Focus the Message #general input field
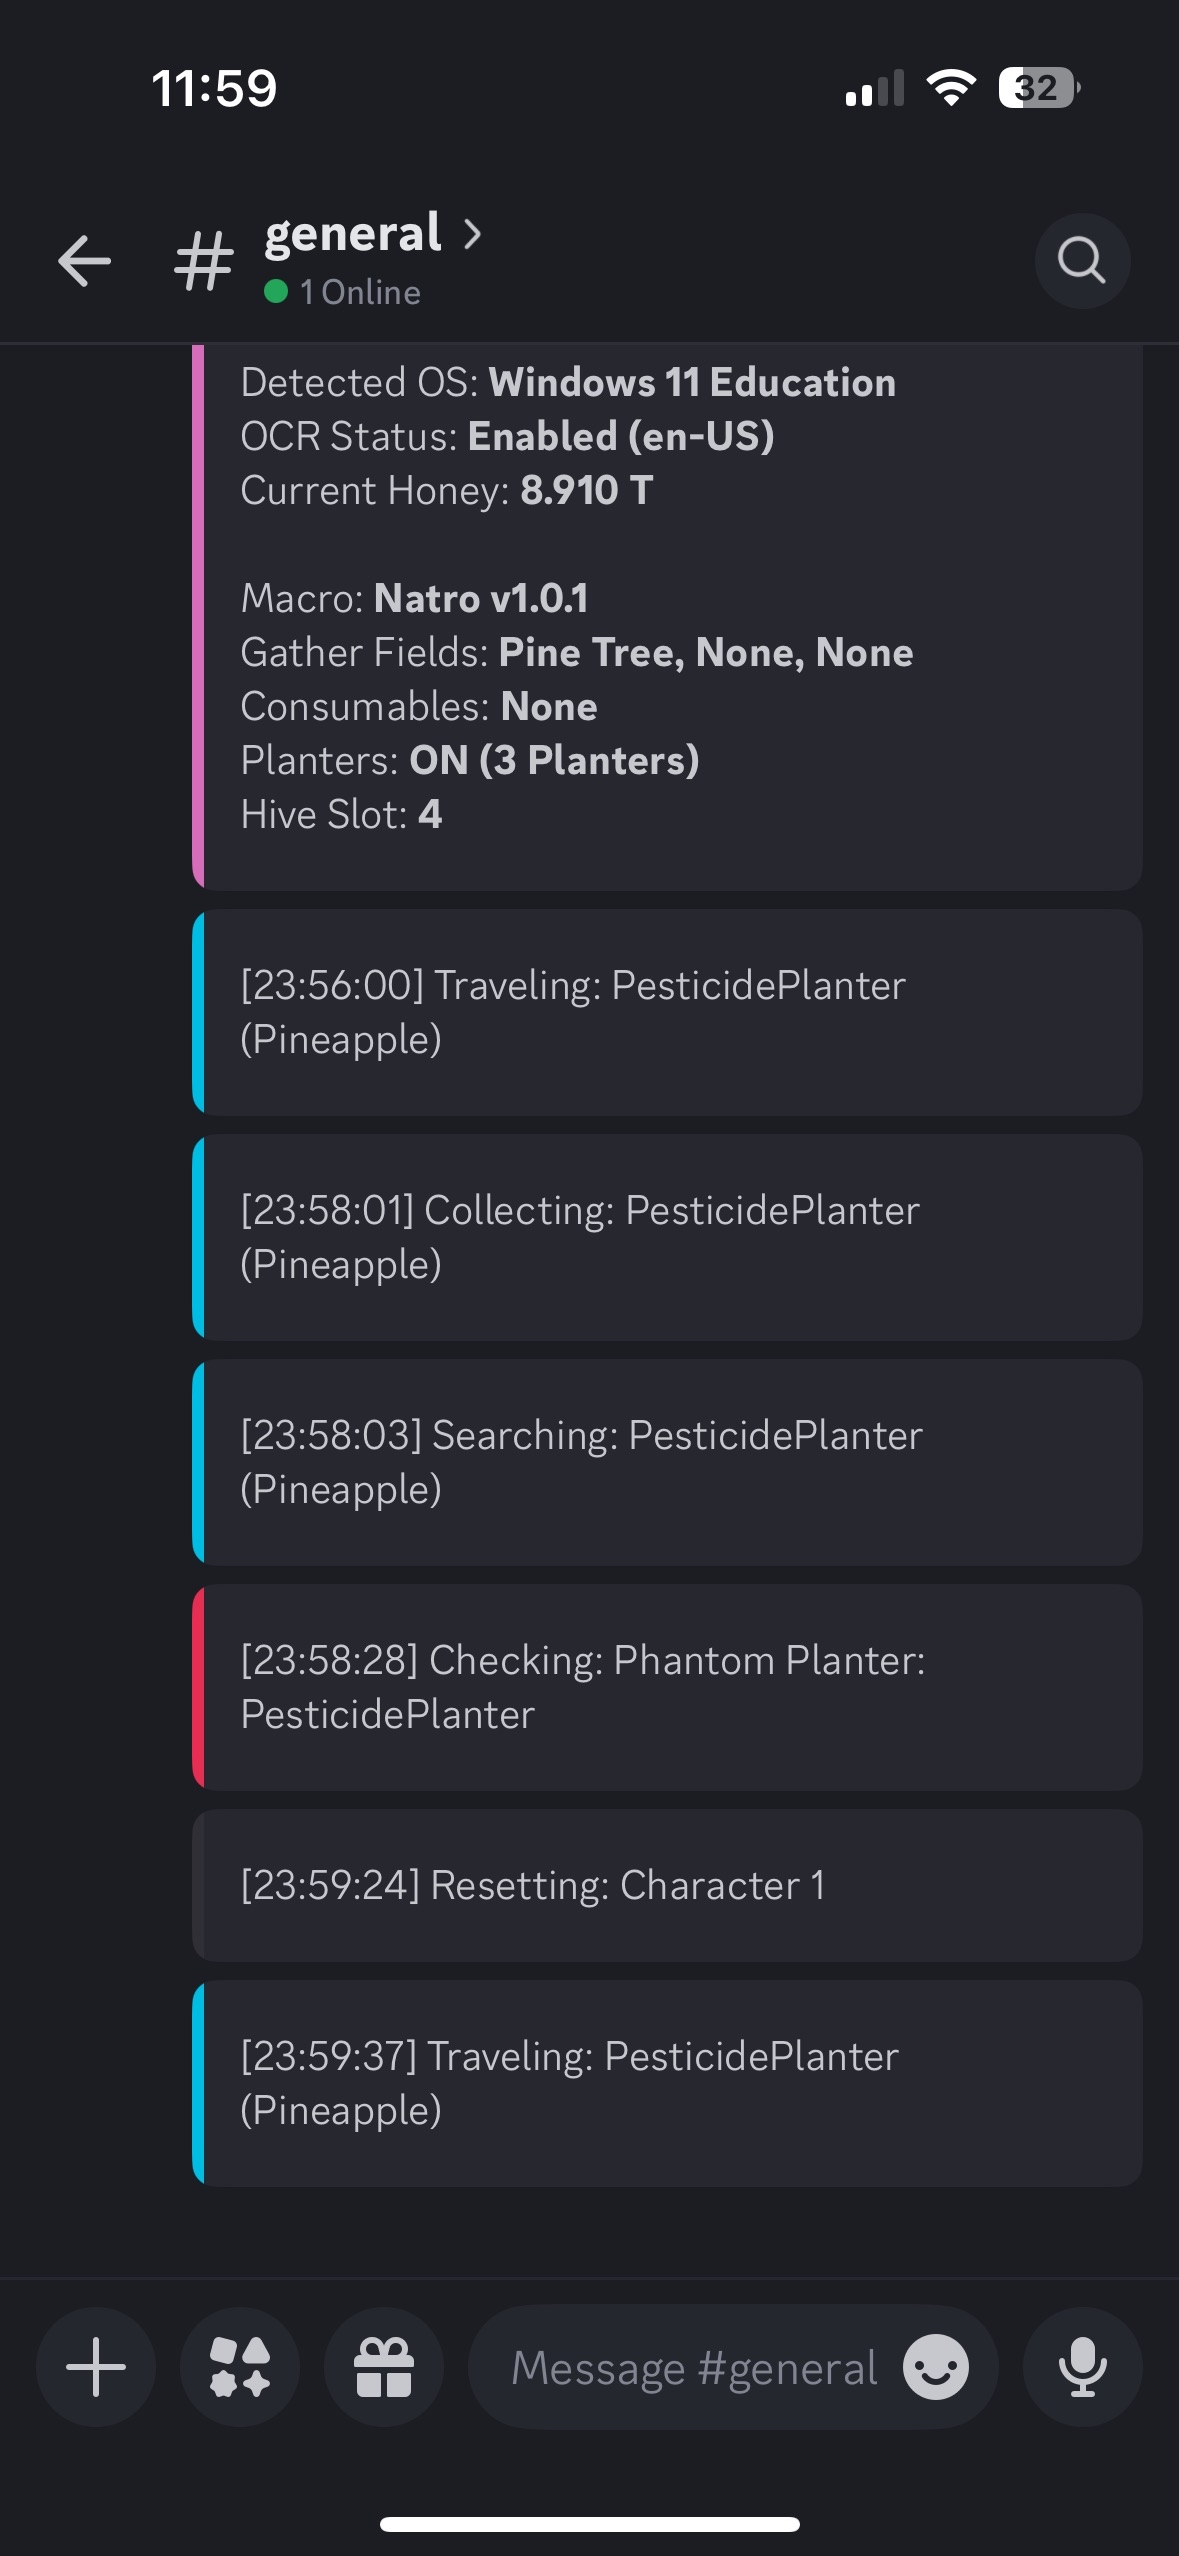Viewport: 1179px width, 2556px height. [x=694, y=2367]
